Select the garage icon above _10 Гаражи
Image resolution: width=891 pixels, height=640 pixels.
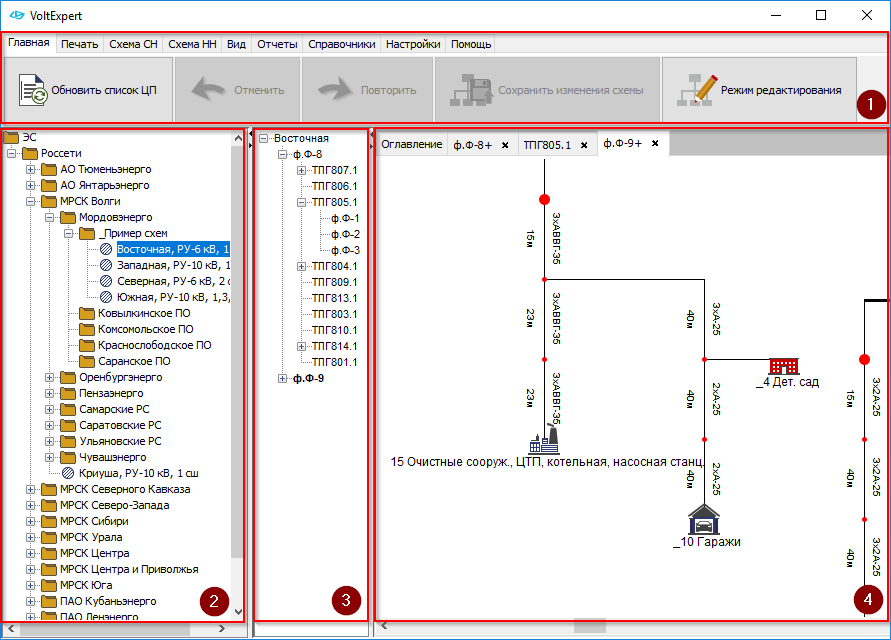tap(704, 520)
